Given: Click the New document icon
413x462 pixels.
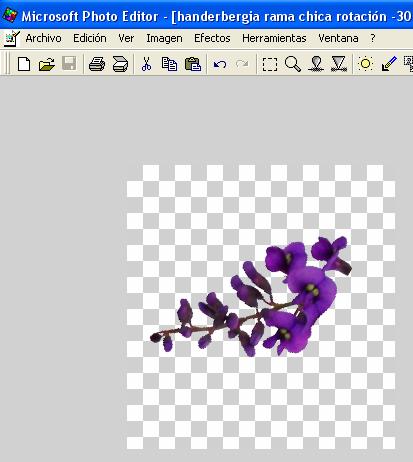Looking at the screenshot, I should (x=24, y=64).
